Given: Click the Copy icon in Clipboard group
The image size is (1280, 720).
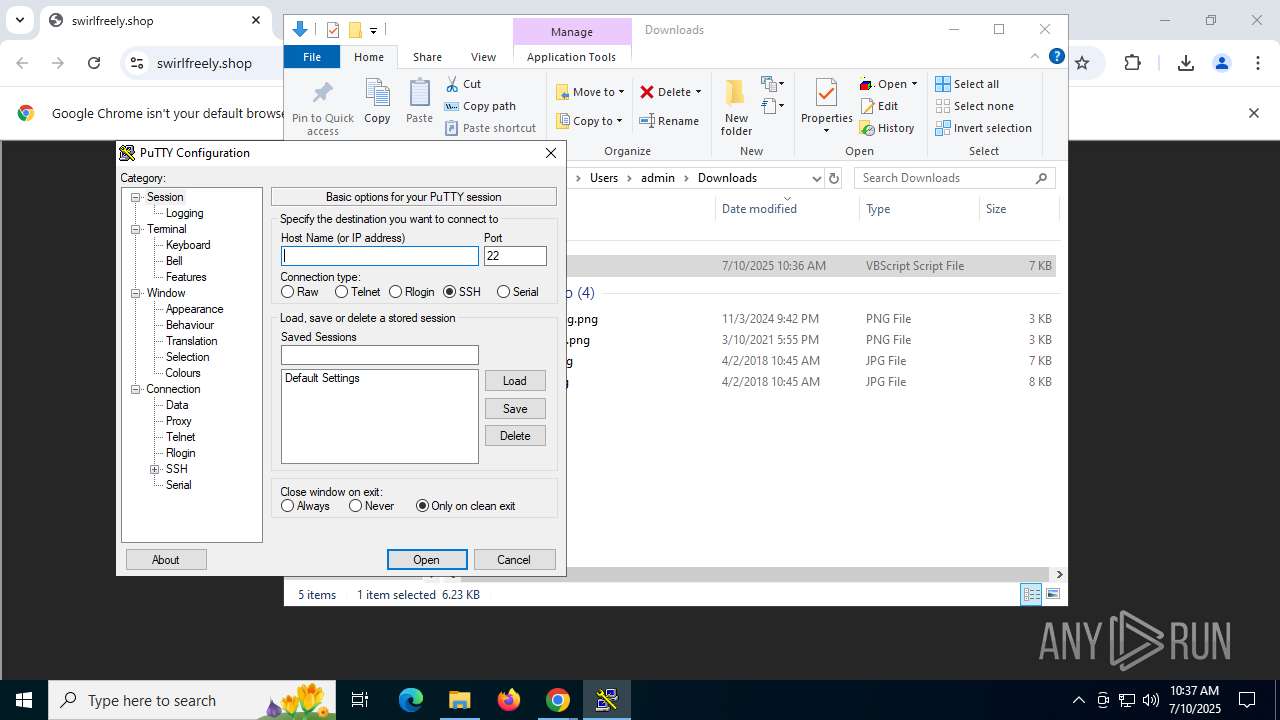Looking at the screenshot, I should [x=377, y=93].
